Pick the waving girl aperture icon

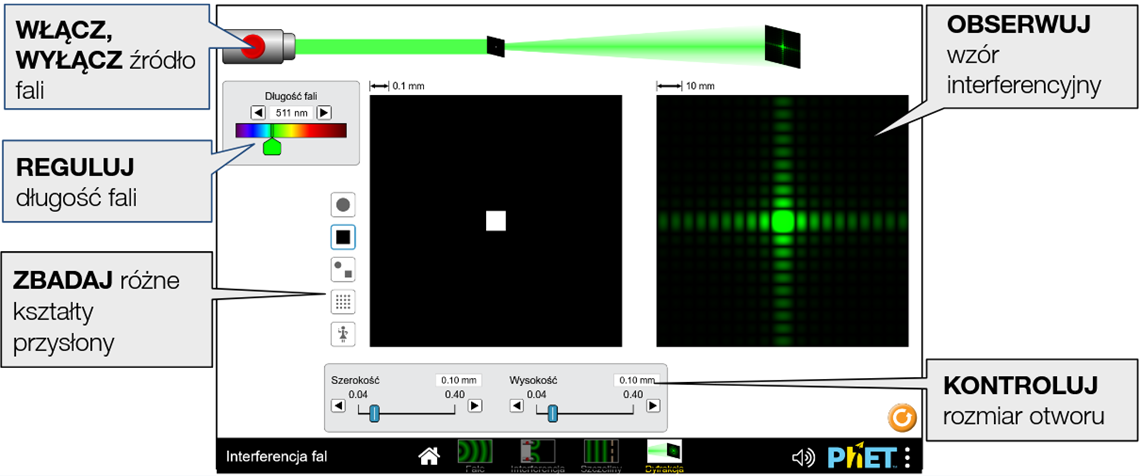tap(342, 334)
